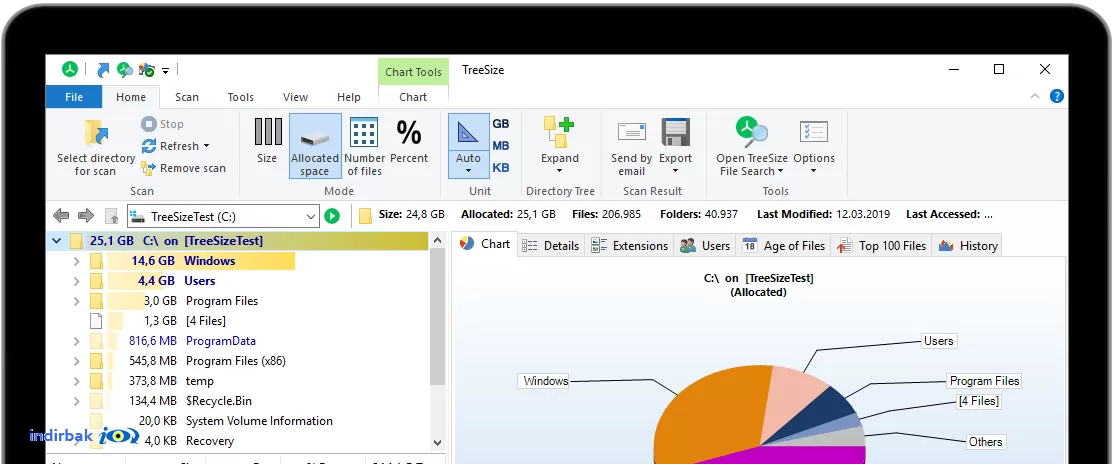1114x464 pixels.
Task: Switch to Percent display mode
Action: 409,141
